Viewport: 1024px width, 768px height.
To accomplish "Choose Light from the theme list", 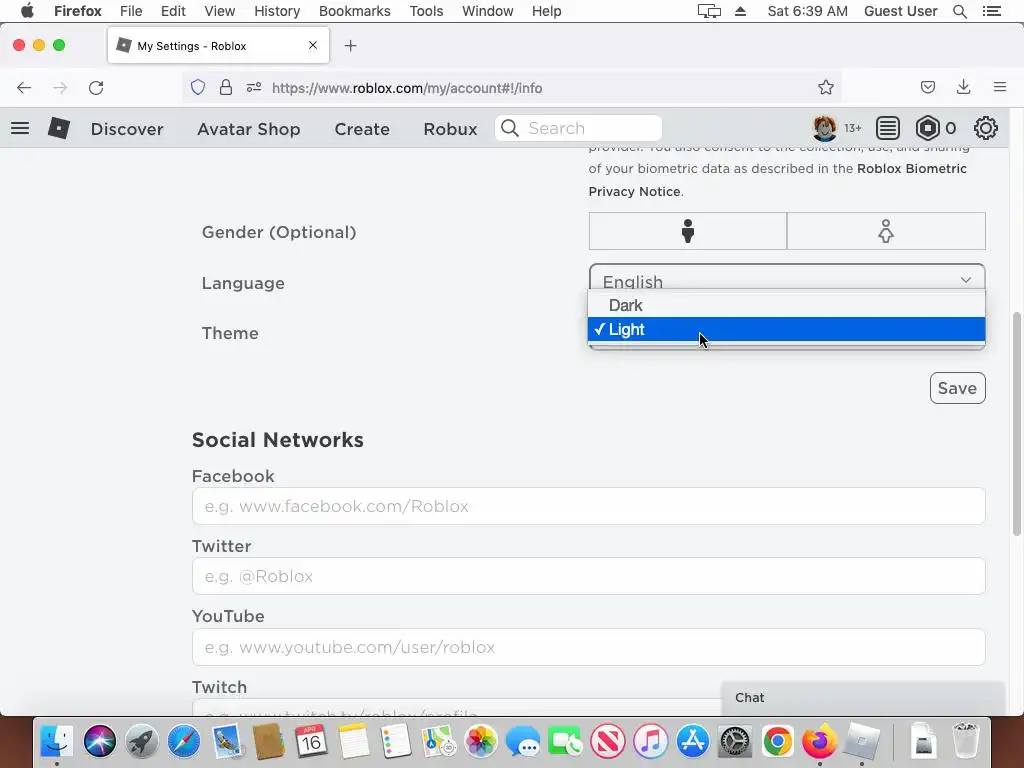I will [x=786, y=329].
